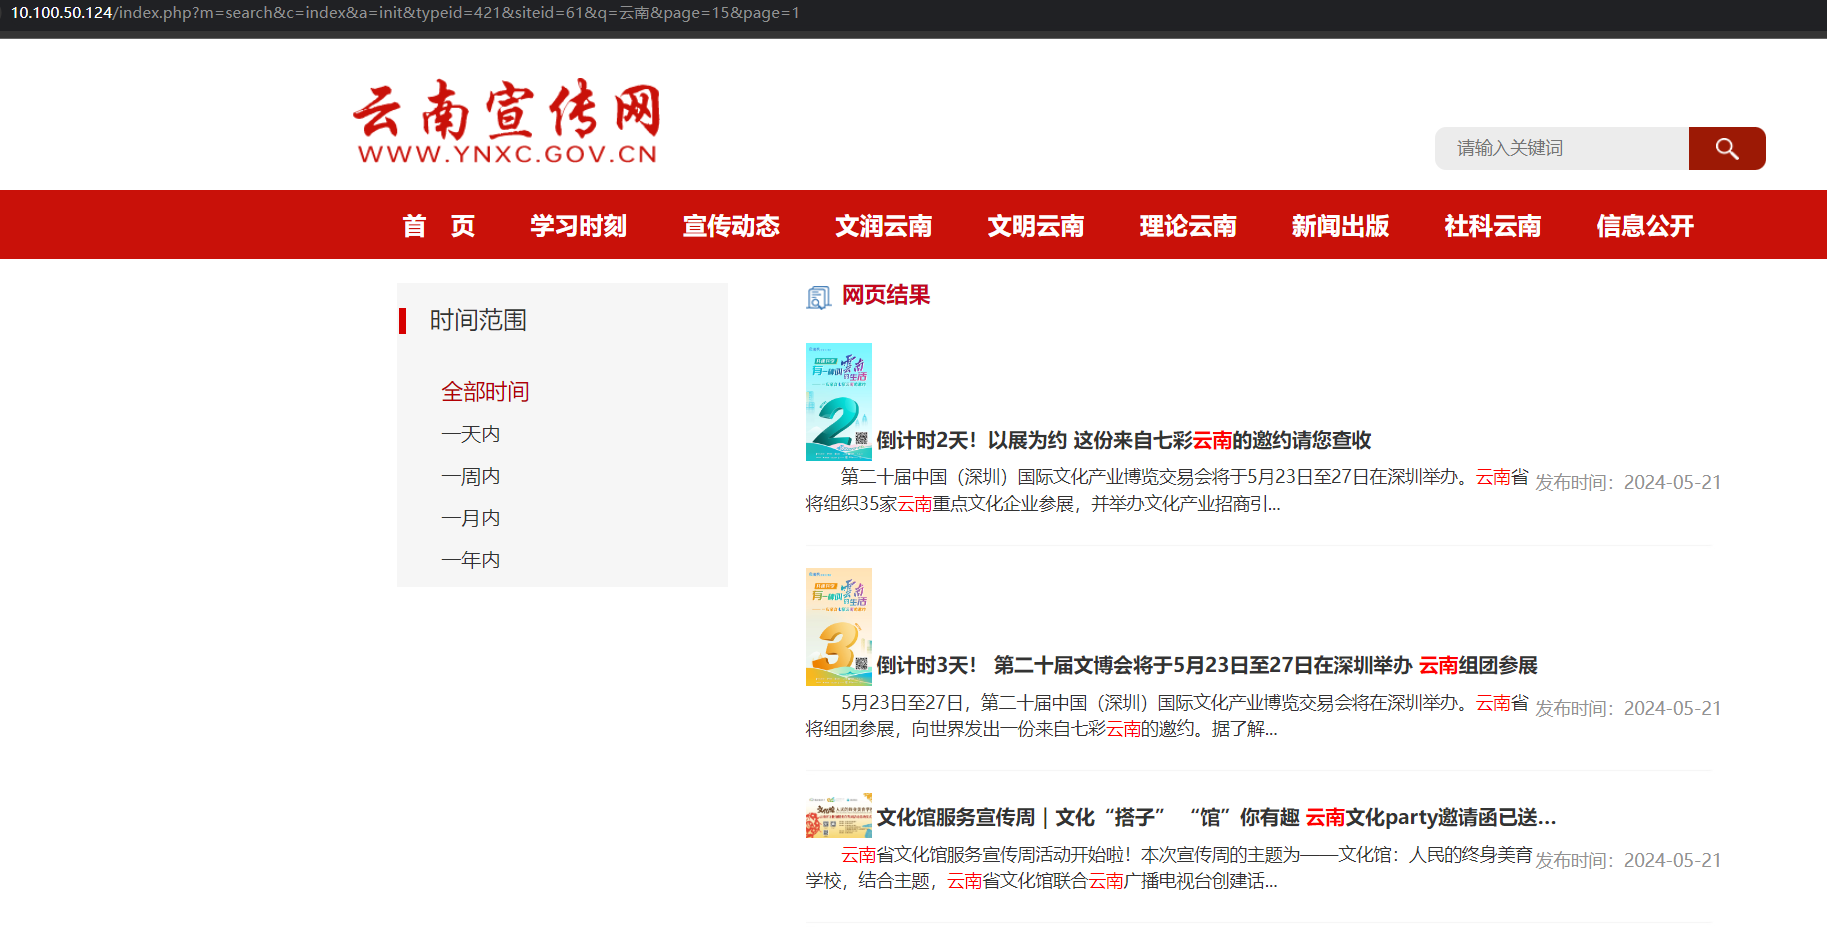Filter results to 一周内
The height and width of the screenshot is (936, 1827).
point(470,476)
